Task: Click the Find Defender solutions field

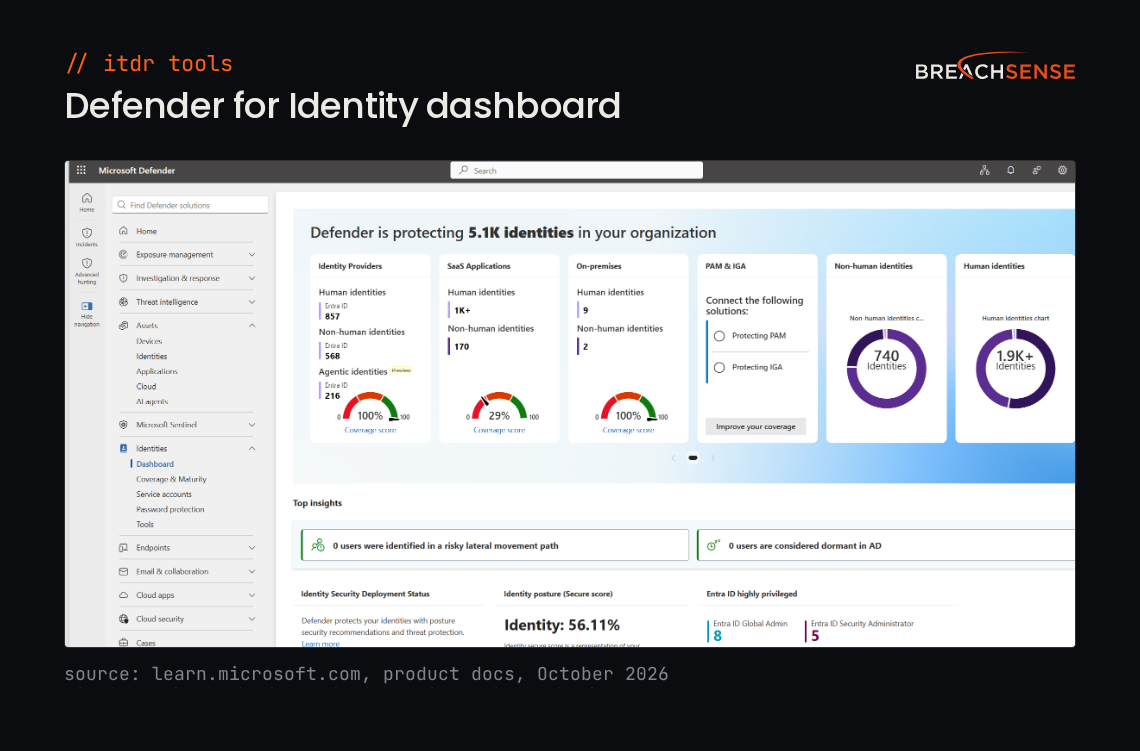Action: [x=190, y=205]
